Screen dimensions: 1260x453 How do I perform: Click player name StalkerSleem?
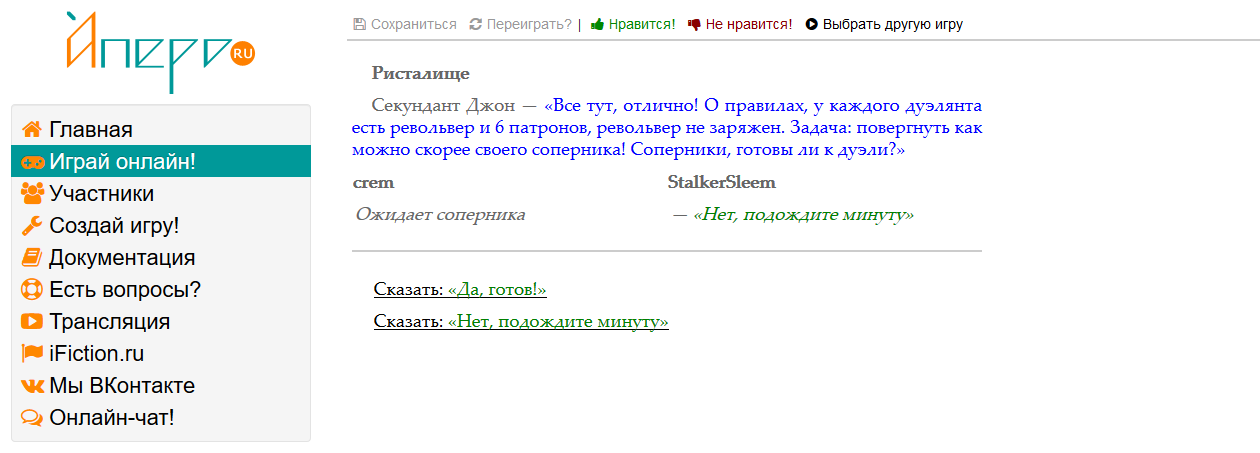pos(722,183)
